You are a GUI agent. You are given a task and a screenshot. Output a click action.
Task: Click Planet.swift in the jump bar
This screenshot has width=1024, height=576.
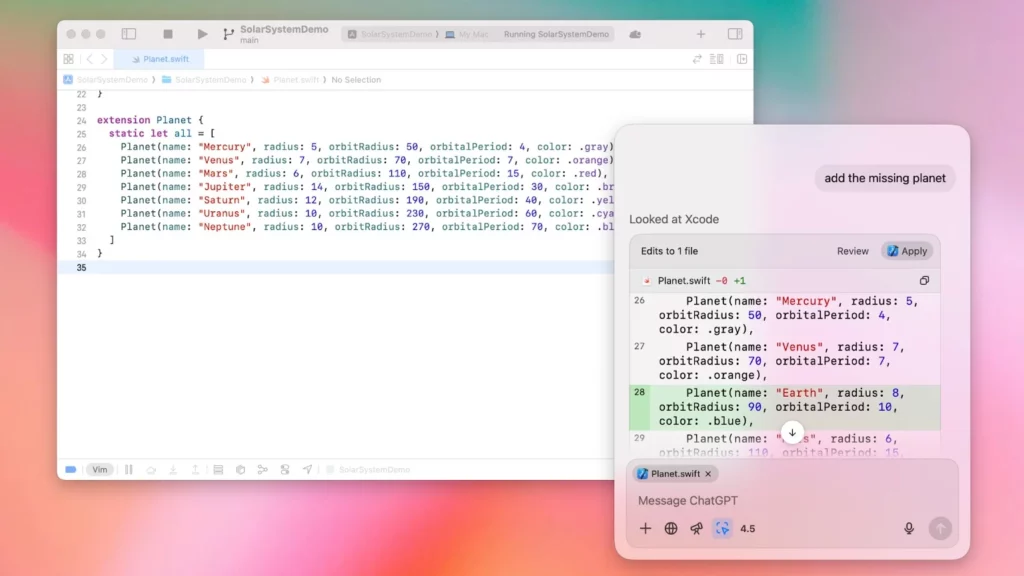pyautogui.click(x=290, y=80)
